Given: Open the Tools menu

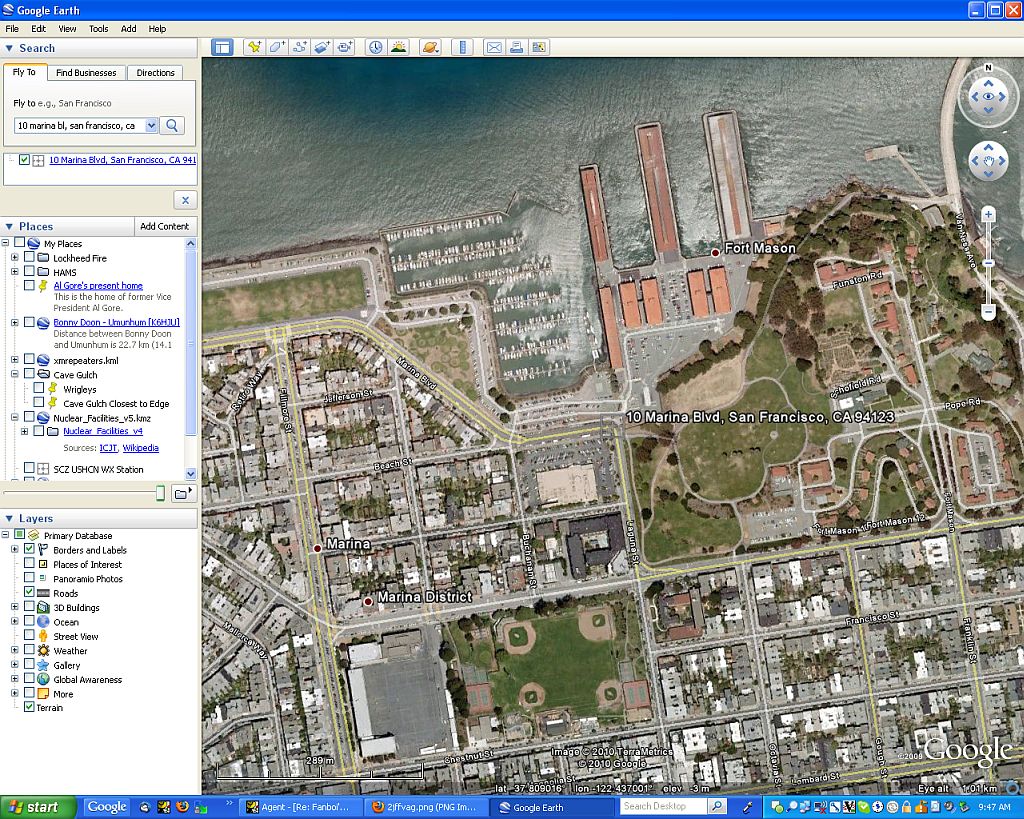Looking at the screenshot, I should (98, 29).
